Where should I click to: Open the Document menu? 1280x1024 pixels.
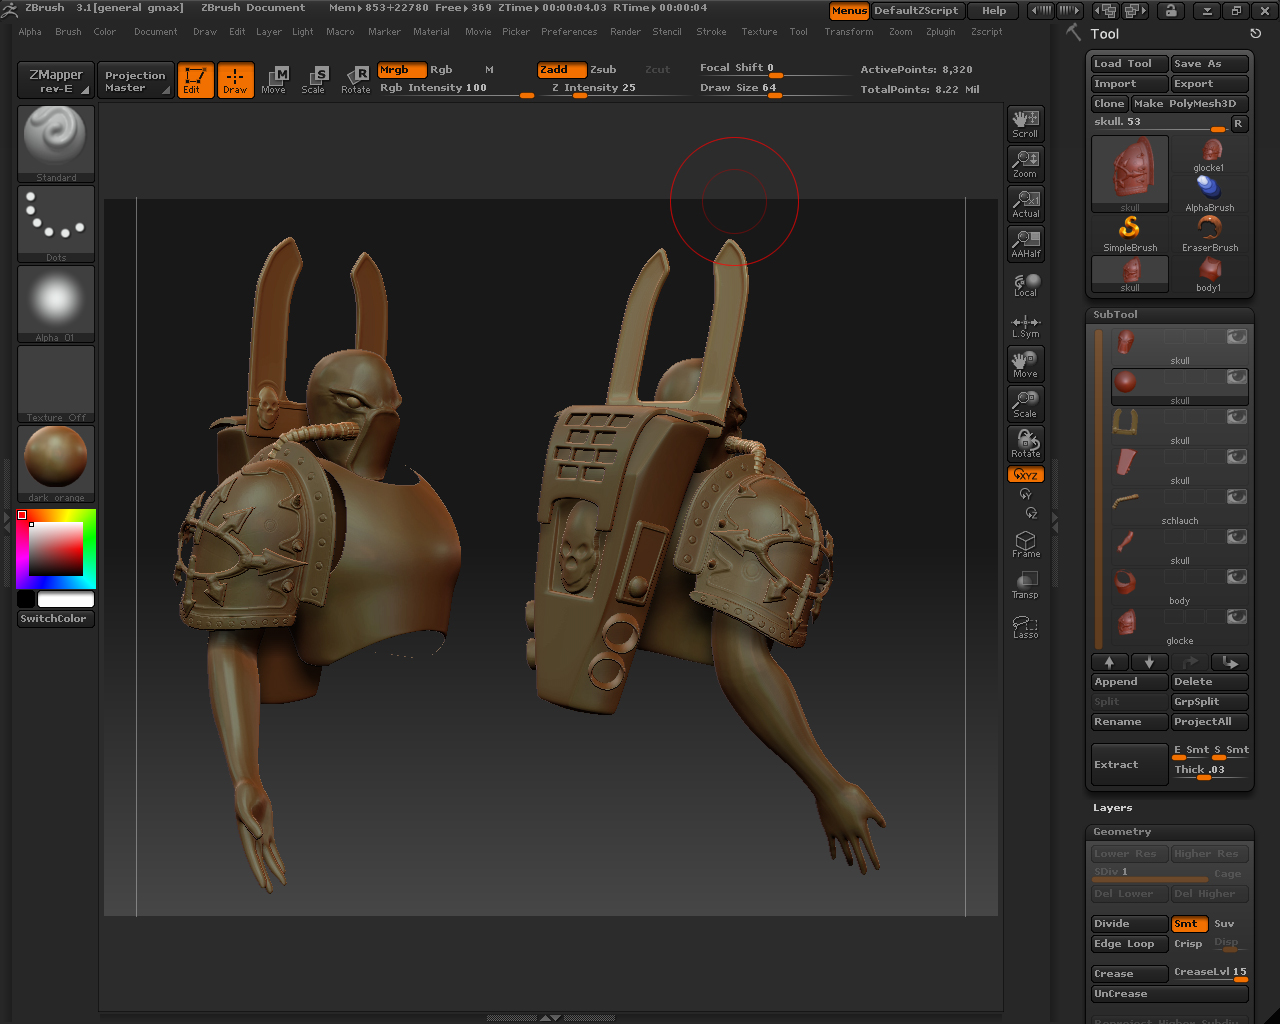click(x=156, y=32)
